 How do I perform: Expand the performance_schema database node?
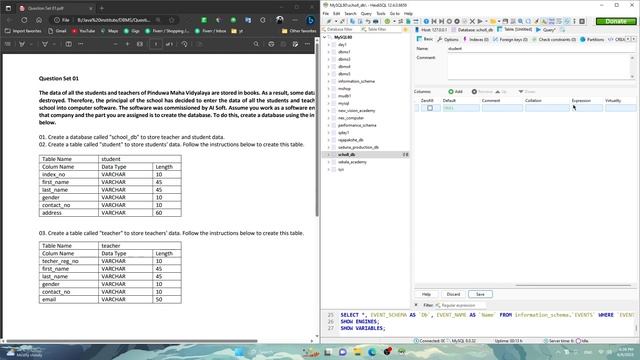tap(329, 125)
